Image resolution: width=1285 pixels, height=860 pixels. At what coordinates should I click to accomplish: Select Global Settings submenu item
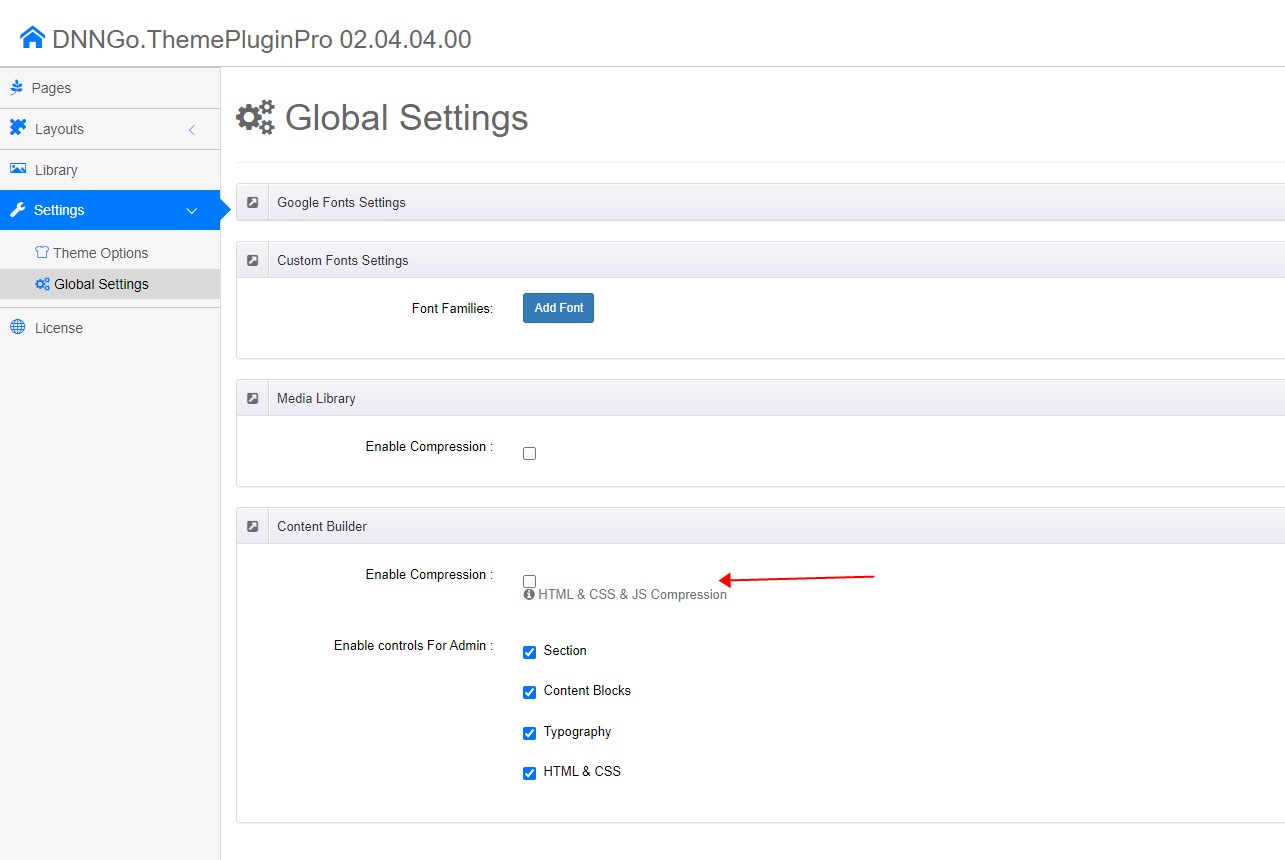coord(110,284)
